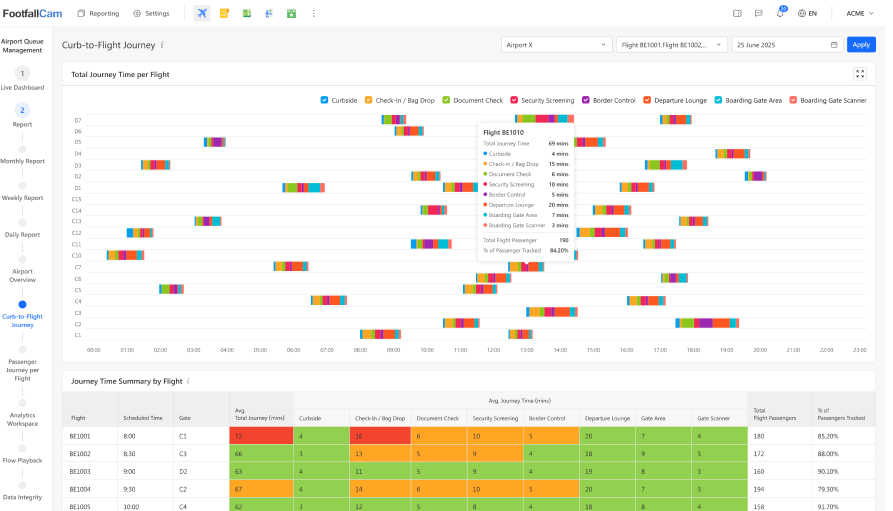Open the Airport X dropdown

556,45
